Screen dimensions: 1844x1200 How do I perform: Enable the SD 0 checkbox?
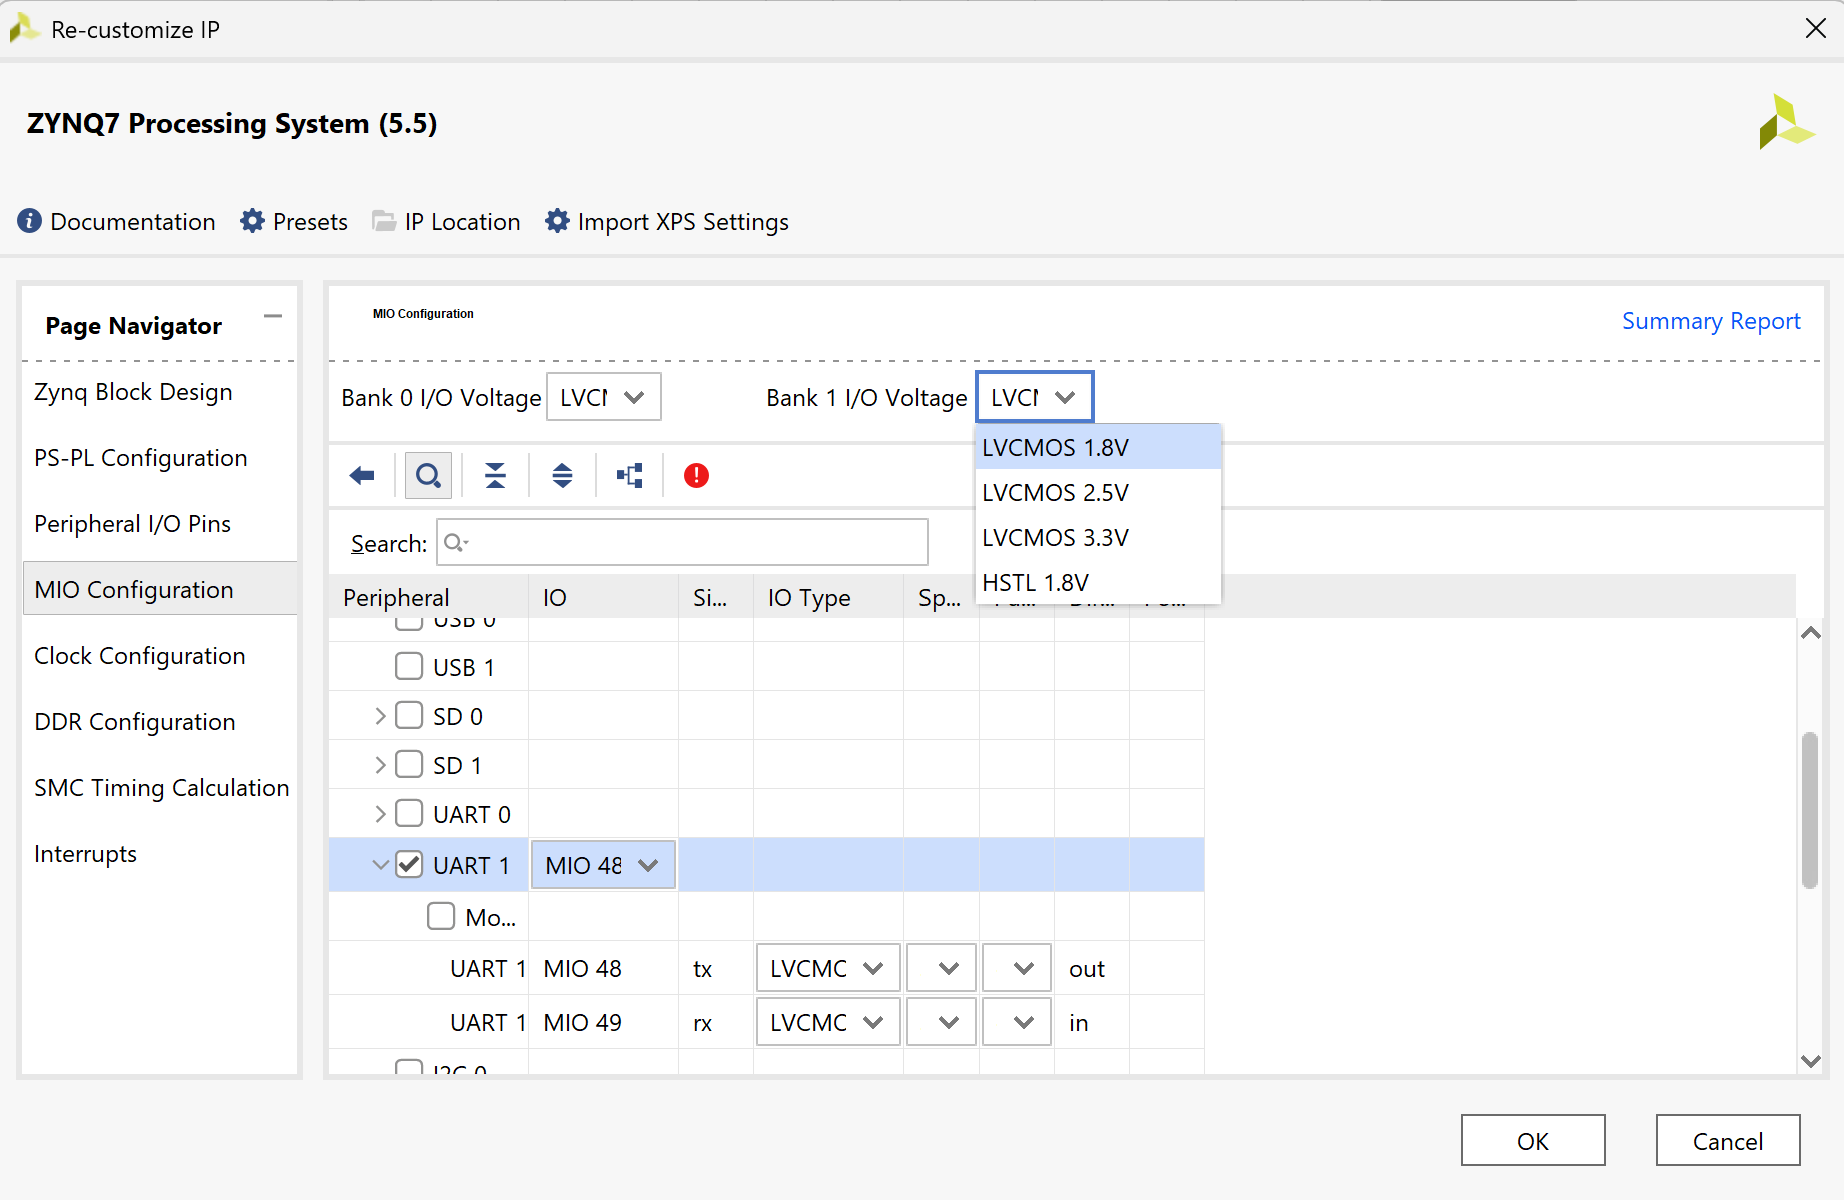pos(409,715)
